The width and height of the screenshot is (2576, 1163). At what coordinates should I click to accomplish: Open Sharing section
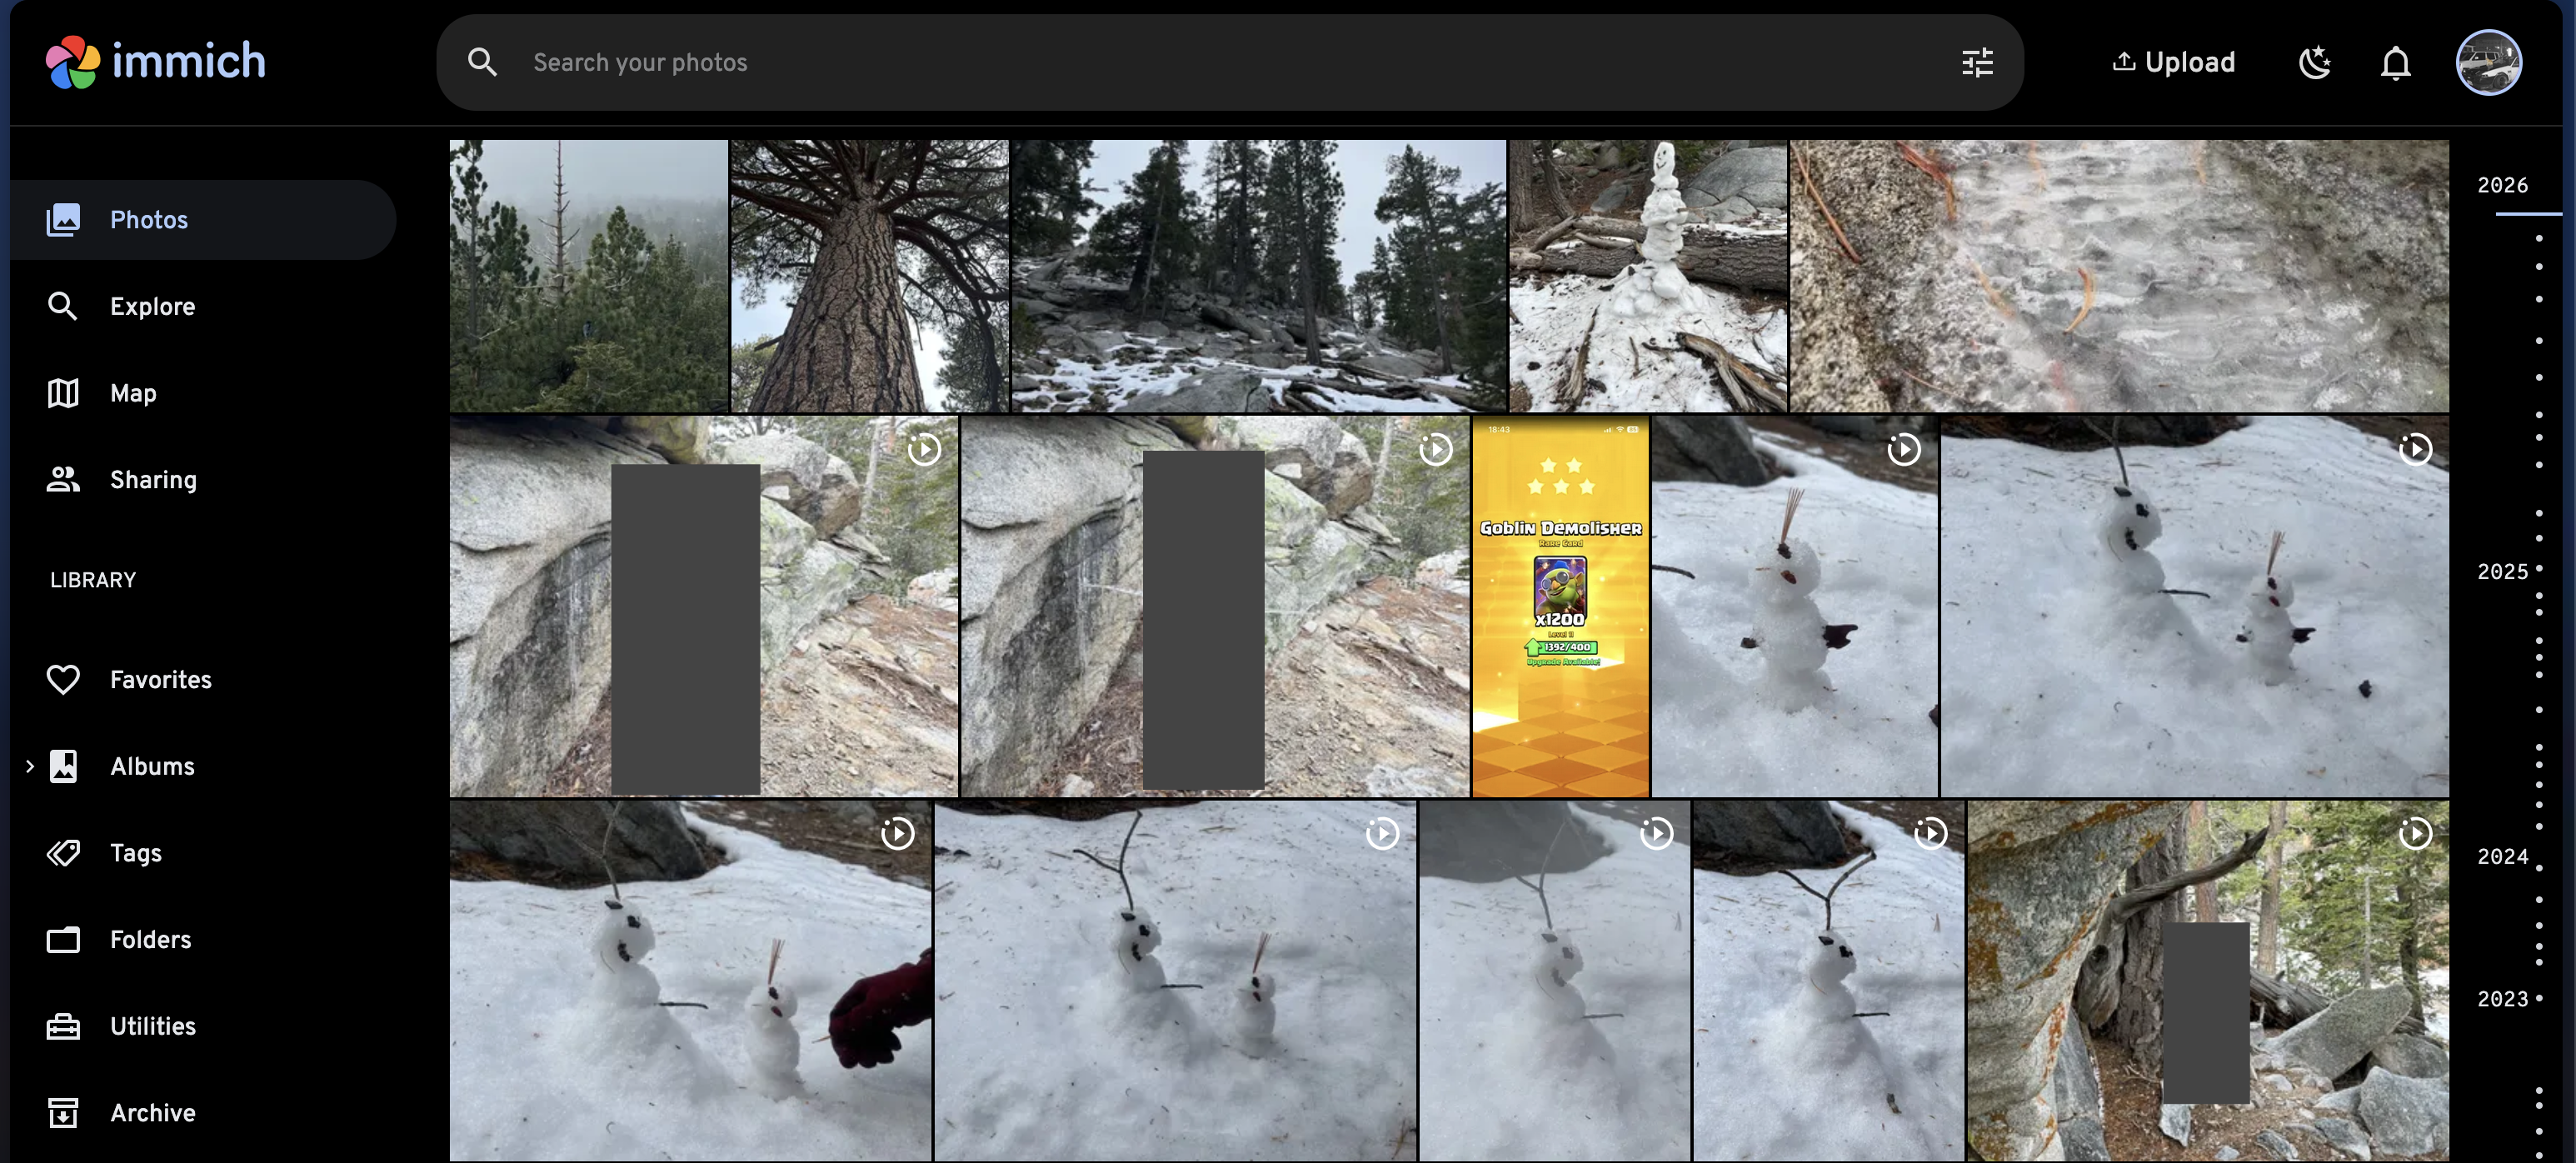pos(152,480)
